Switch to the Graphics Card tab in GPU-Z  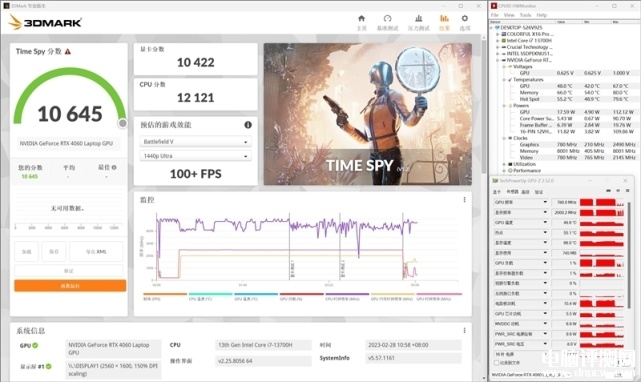click(x=497, y=192)
